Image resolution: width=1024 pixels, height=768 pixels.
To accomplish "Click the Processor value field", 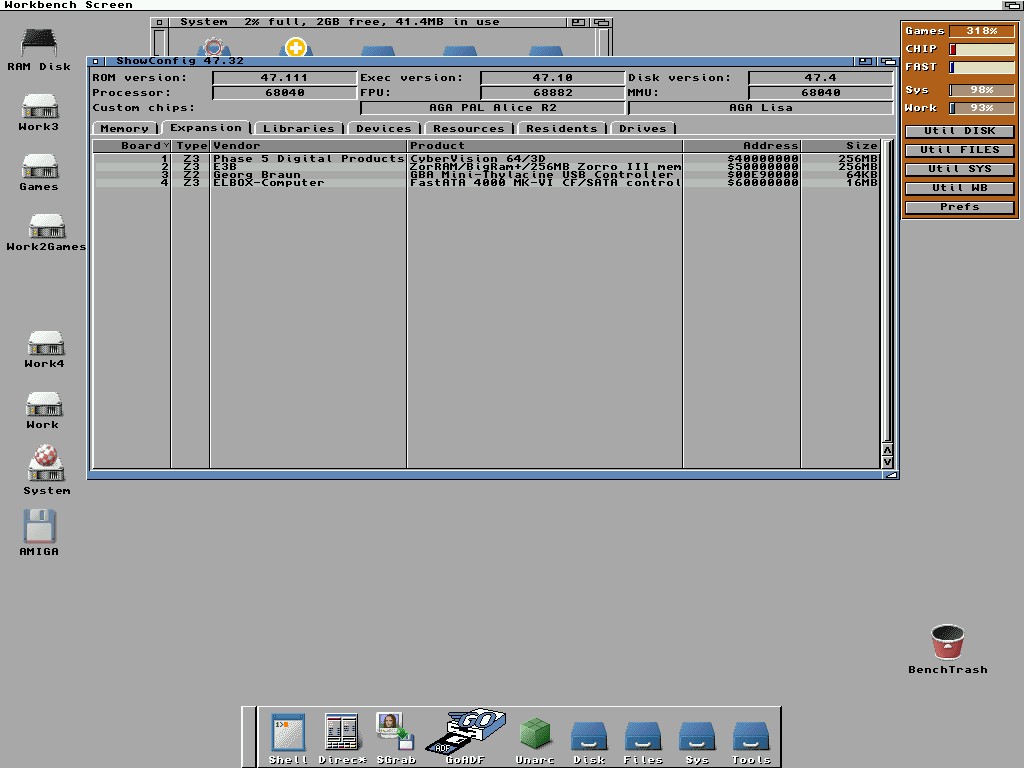I will 284,93.
